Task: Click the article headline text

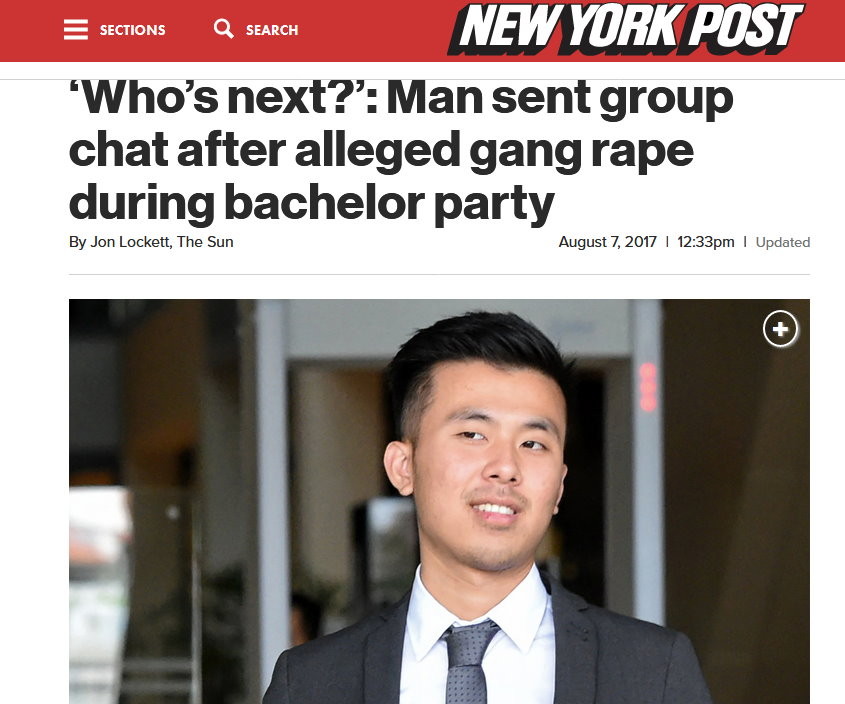Action: pos(401,150)
